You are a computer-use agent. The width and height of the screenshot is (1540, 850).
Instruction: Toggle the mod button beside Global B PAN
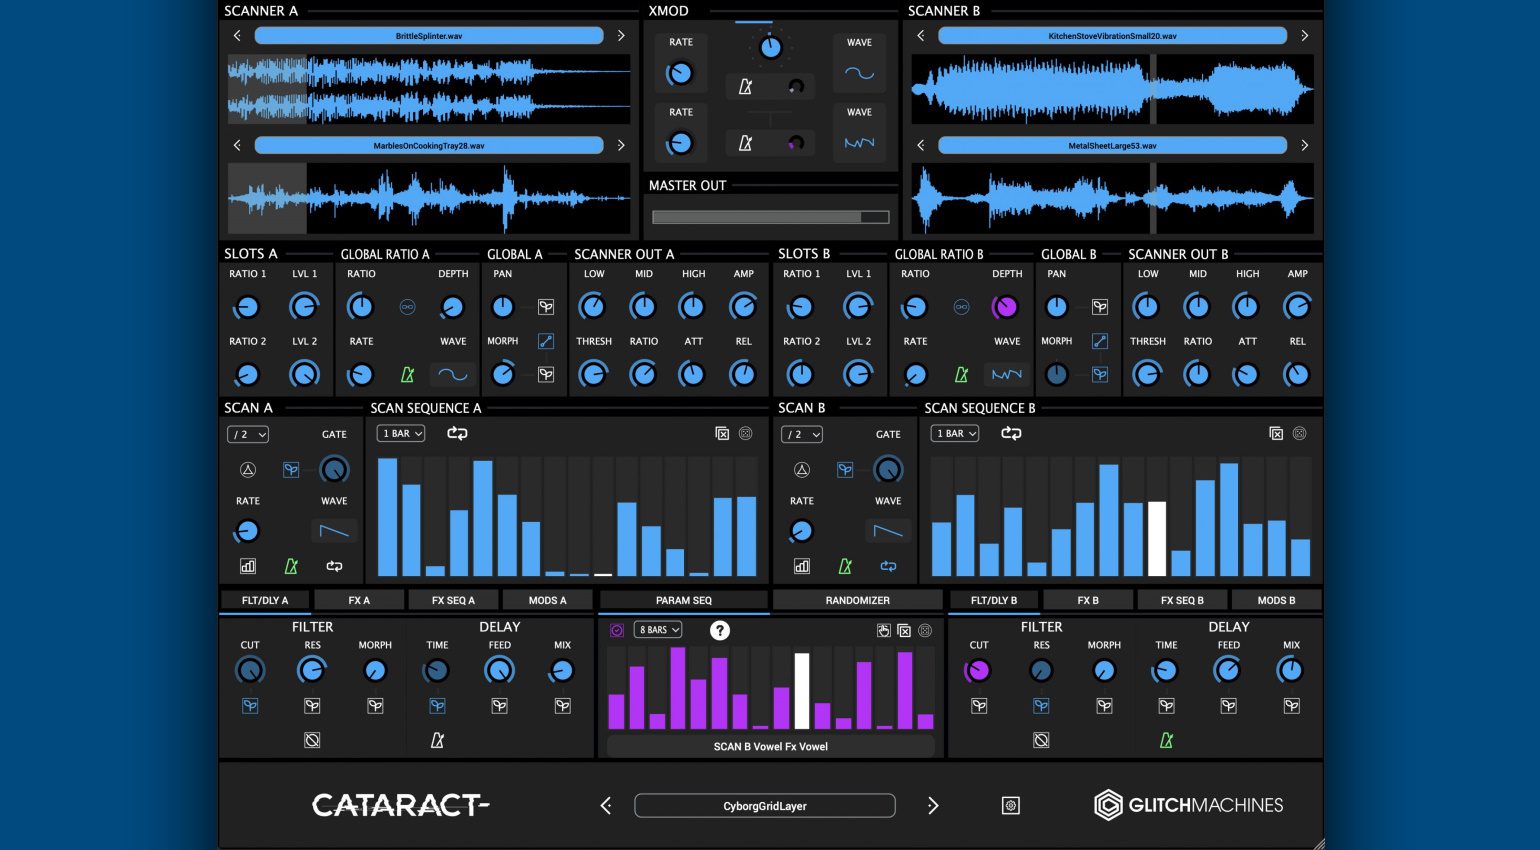coord(1100,307)
